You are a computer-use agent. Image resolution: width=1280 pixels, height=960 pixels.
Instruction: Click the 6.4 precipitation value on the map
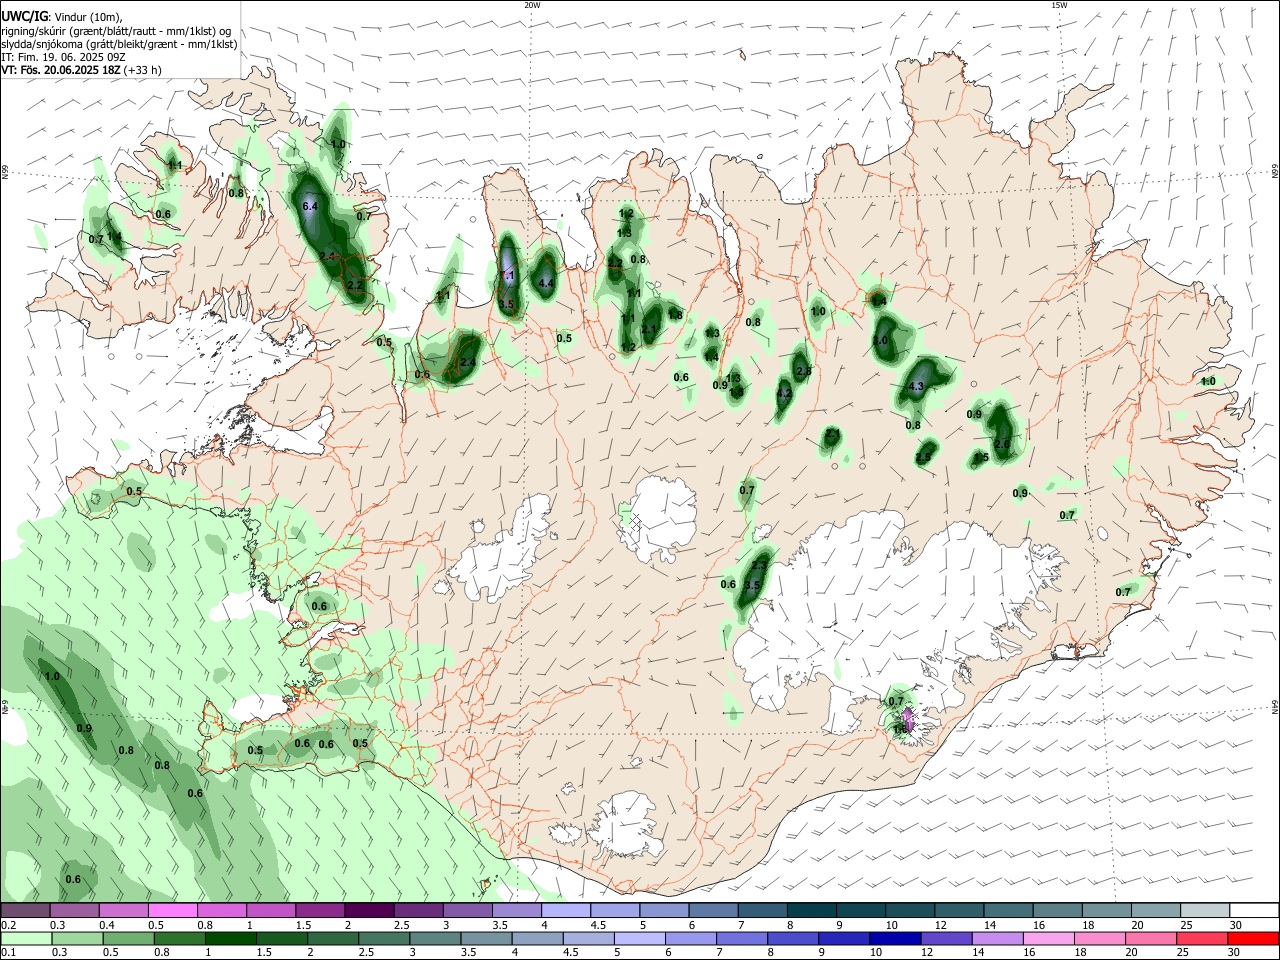[310, 206]
